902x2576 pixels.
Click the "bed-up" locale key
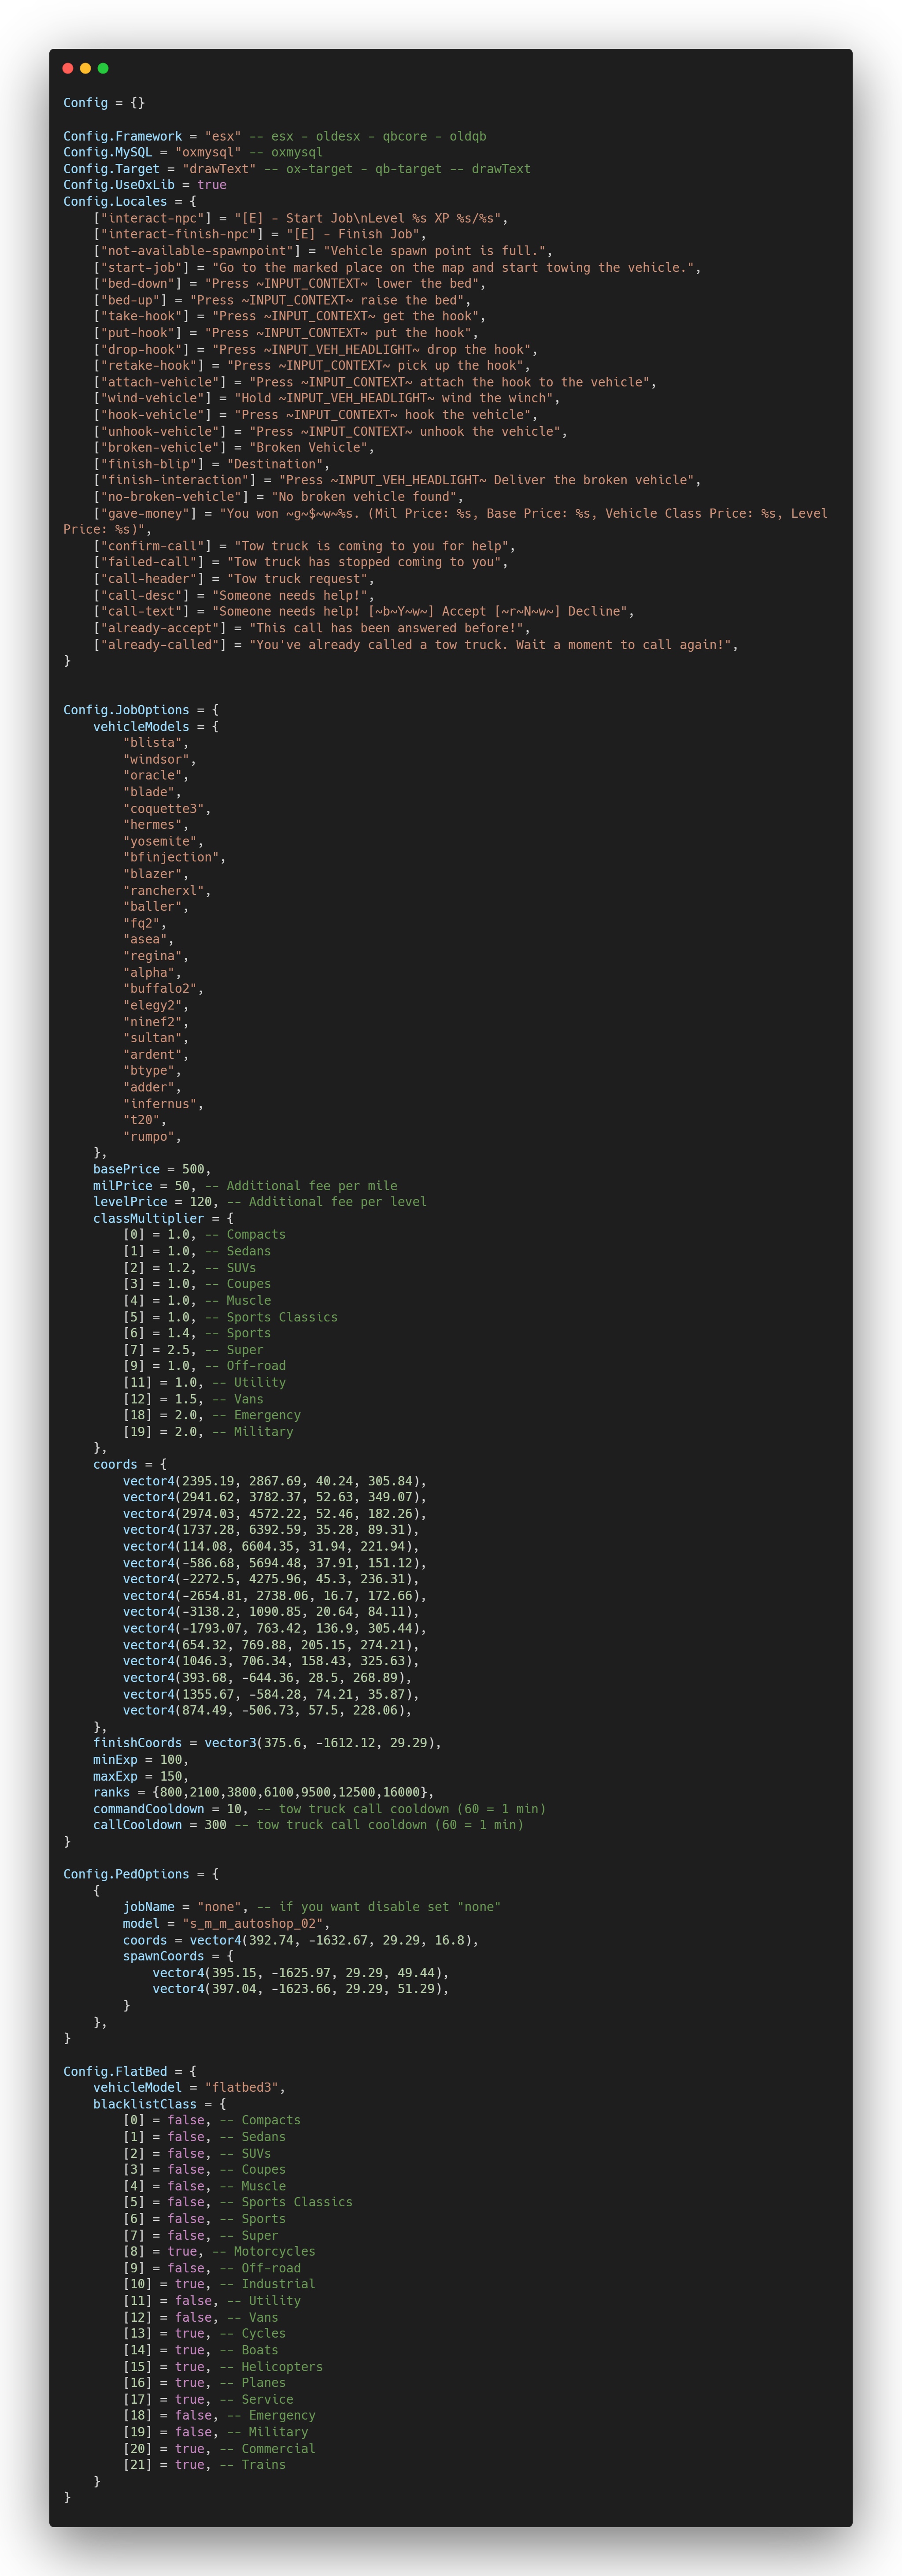click(134, 300)
